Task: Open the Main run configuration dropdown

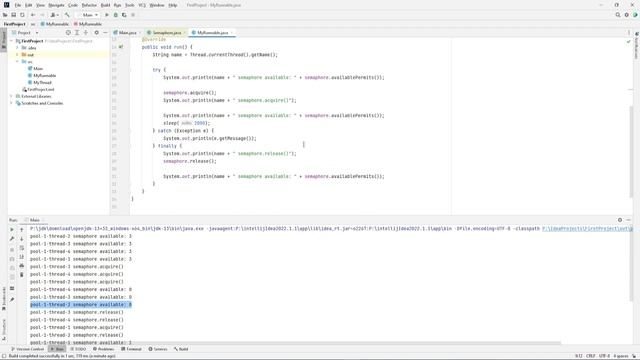Action: 87,15
